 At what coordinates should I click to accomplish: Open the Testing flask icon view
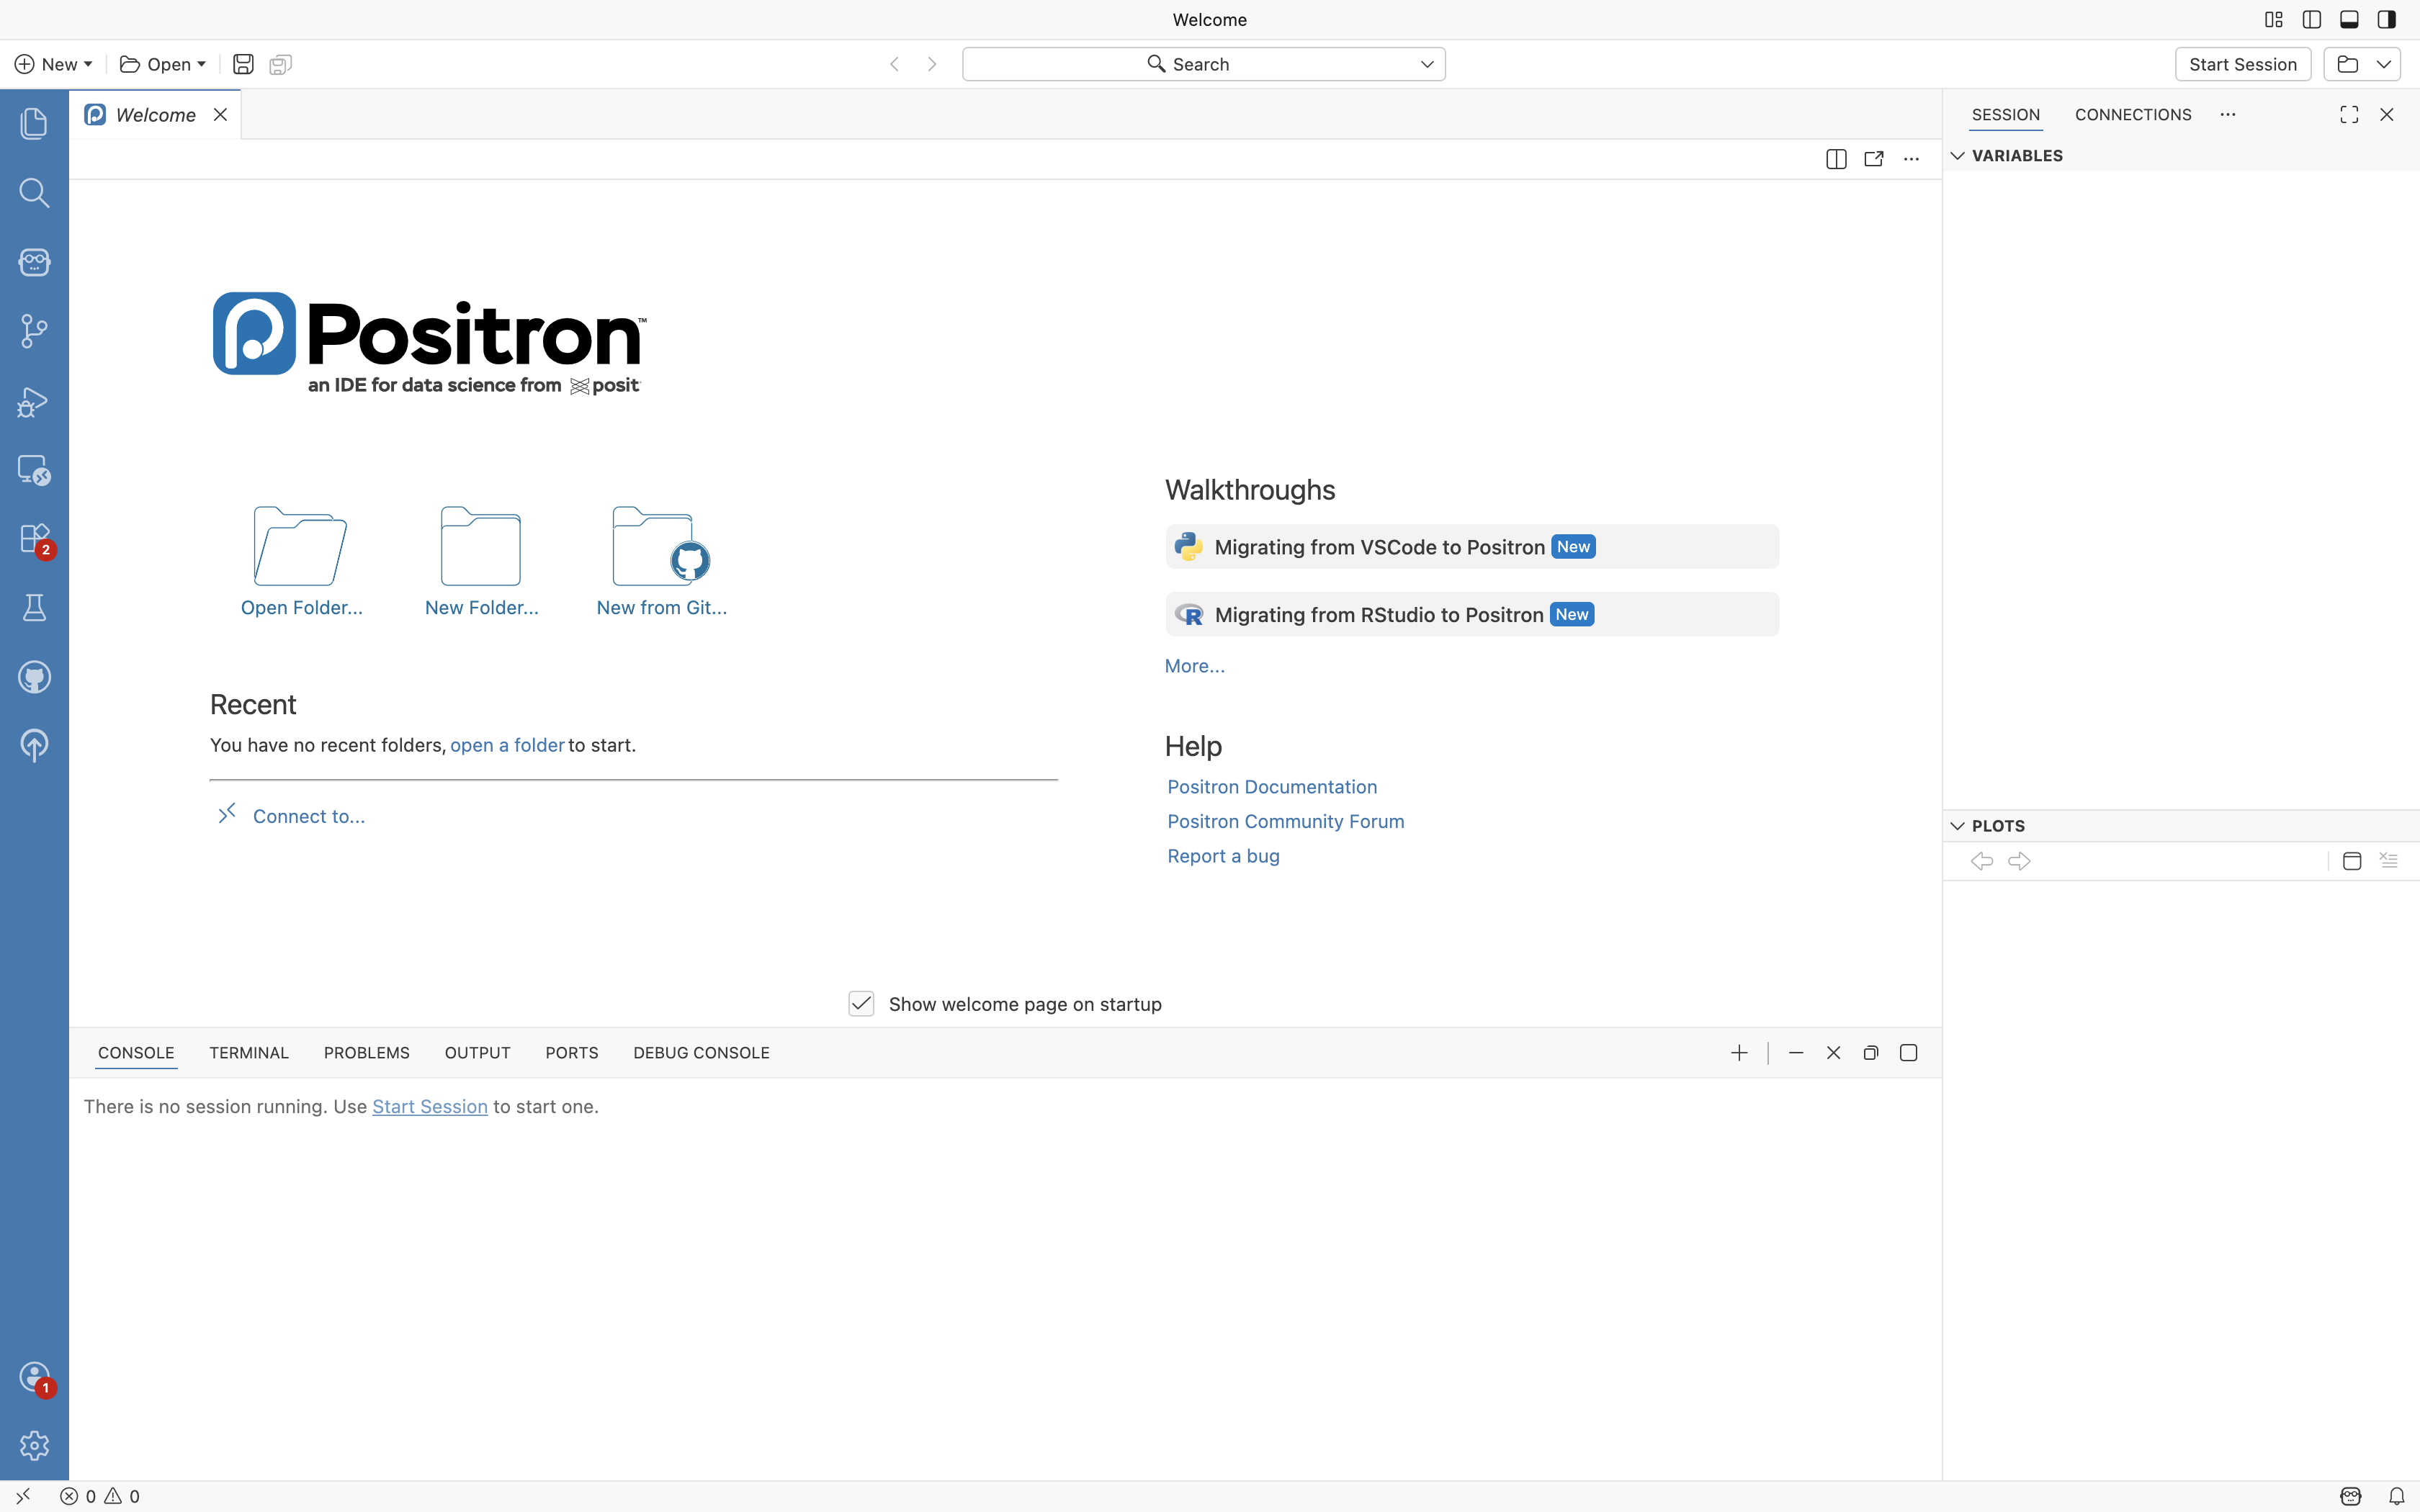coord(34,608)
